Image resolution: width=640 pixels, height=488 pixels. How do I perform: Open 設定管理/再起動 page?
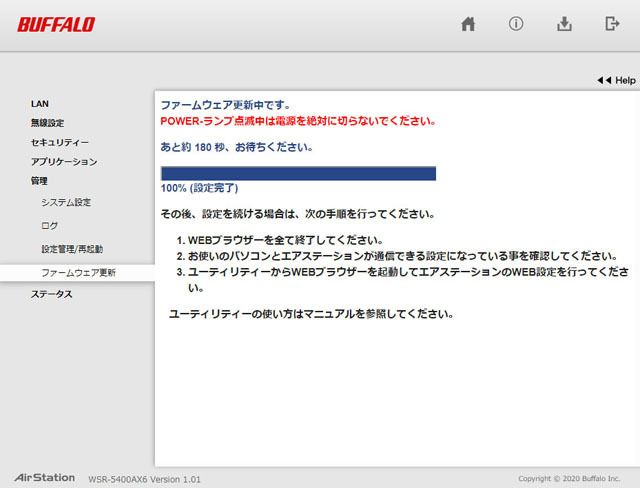click(x=72, y=249)
